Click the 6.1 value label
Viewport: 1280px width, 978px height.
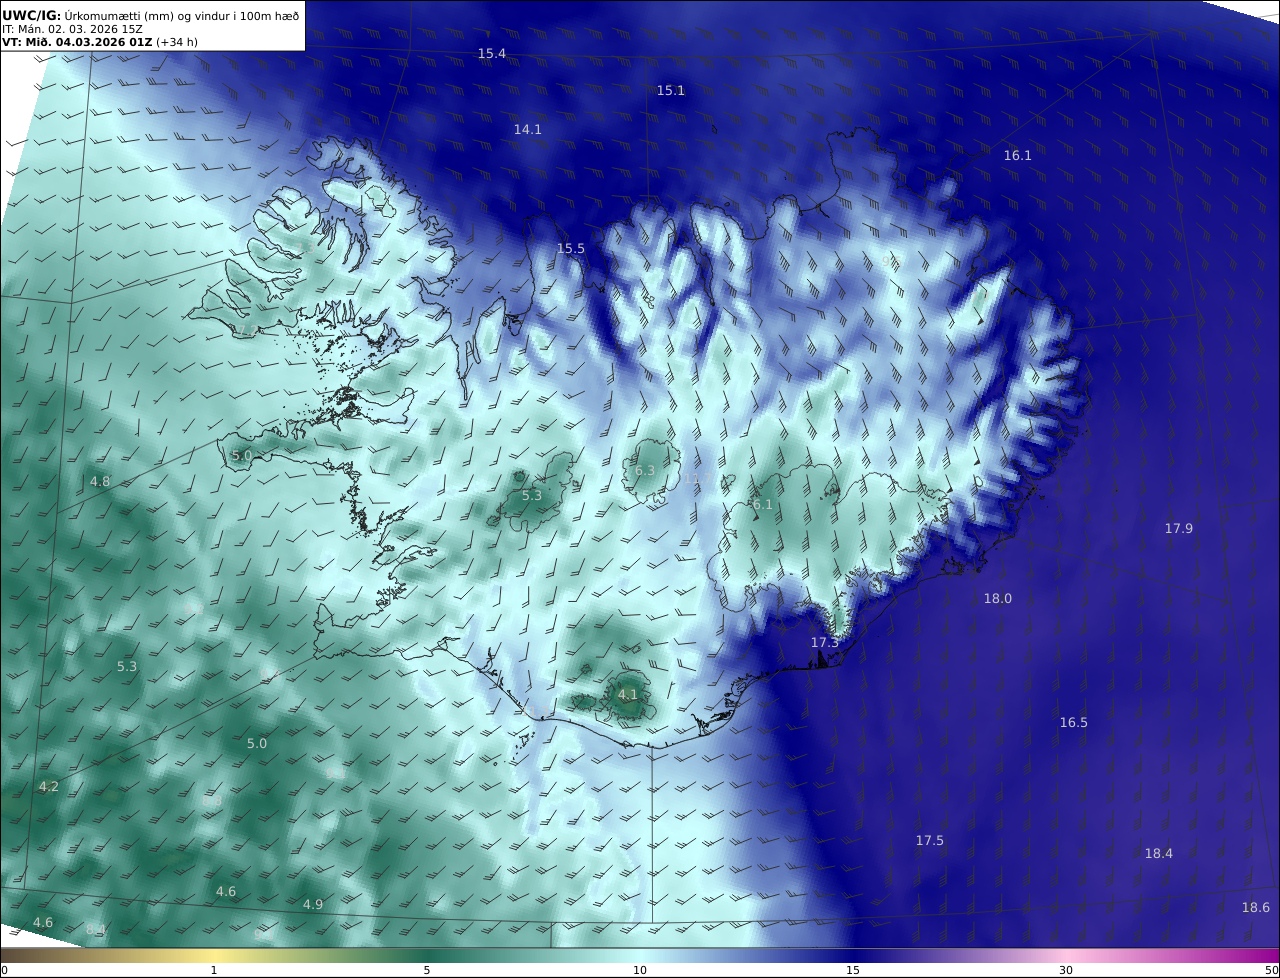click(x=763, y=504)
